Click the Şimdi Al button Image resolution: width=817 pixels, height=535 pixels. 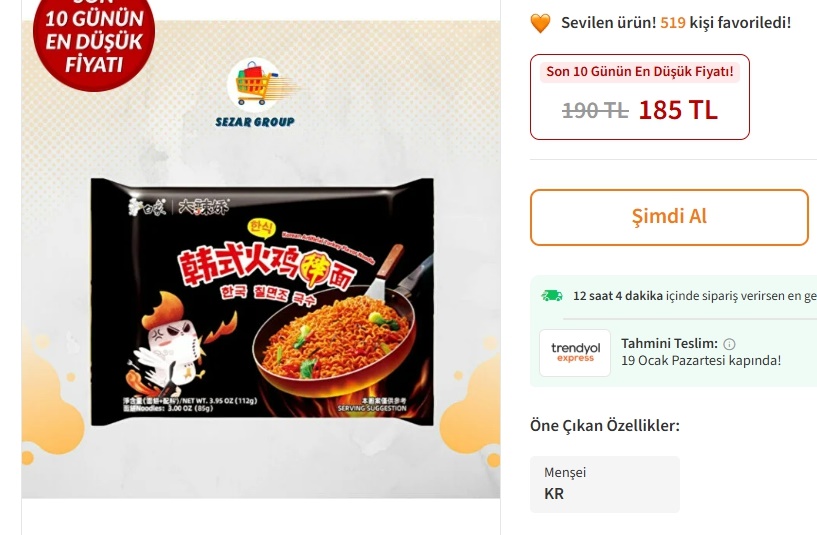point(670,217)
